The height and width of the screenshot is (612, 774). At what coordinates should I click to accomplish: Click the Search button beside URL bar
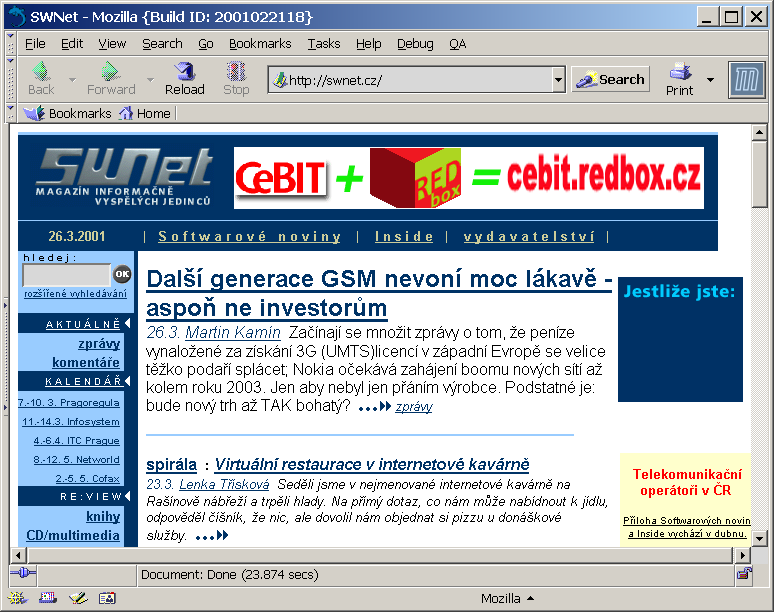click(x=611, y=79)
